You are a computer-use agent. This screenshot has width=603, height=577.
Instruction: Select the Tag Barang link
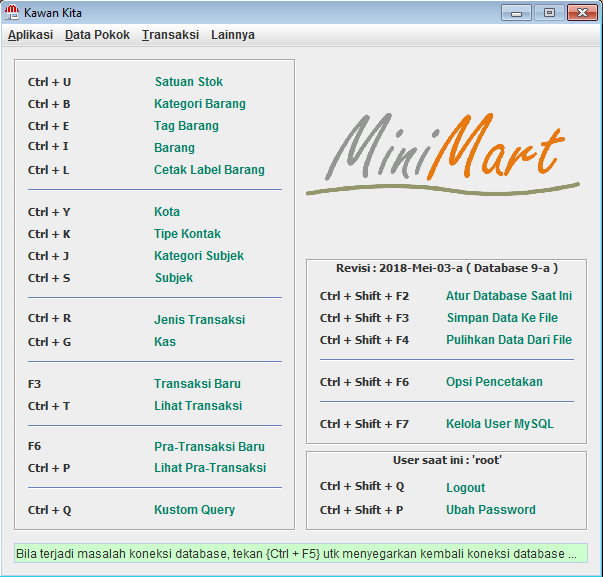(x=186, y=126)
